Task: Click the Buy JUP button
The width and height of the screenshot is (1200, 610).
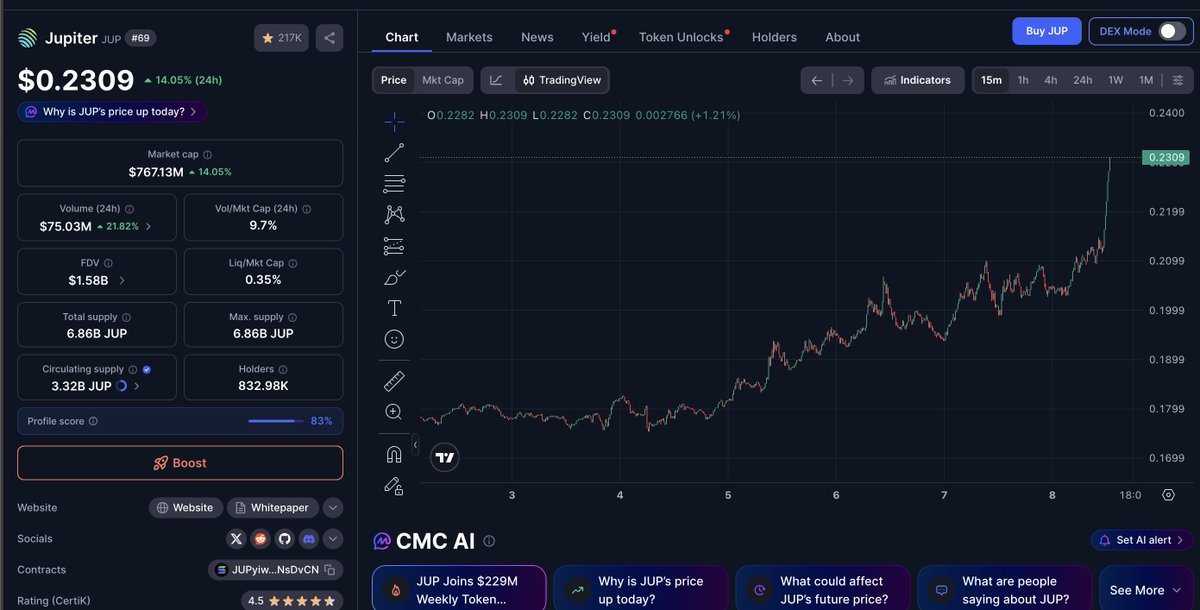Action: pos(1046,31)
